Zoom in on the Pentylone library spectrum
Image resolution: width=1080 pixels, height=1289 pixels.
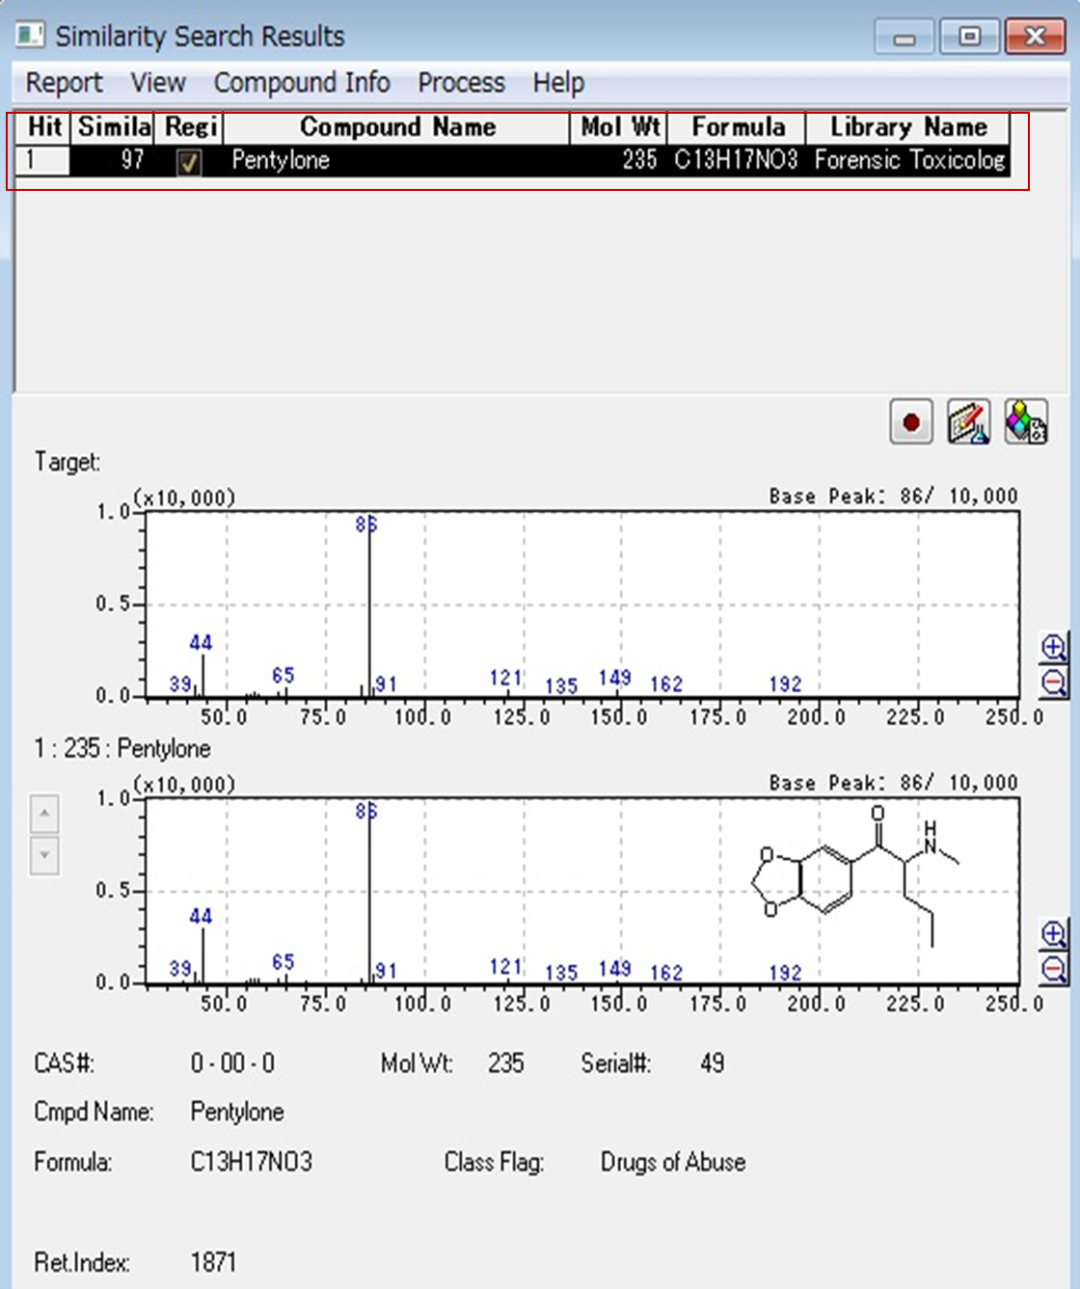pos(1053,934)
